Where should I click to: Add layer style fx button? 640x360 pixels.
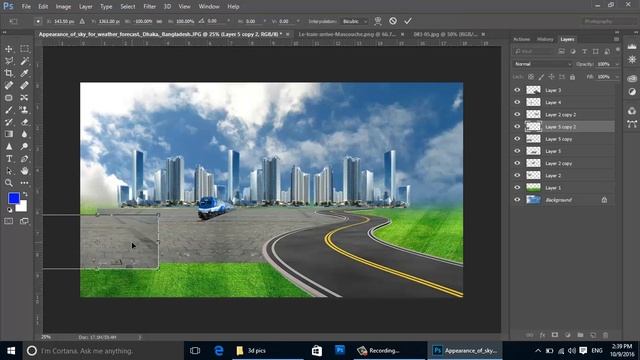(542, 335)
